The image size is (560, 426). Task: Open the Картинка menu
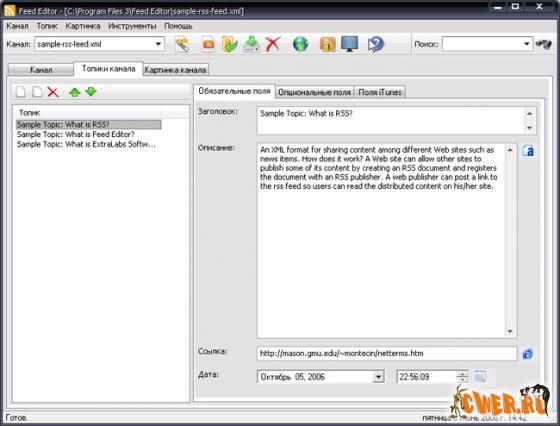[83, 26]
